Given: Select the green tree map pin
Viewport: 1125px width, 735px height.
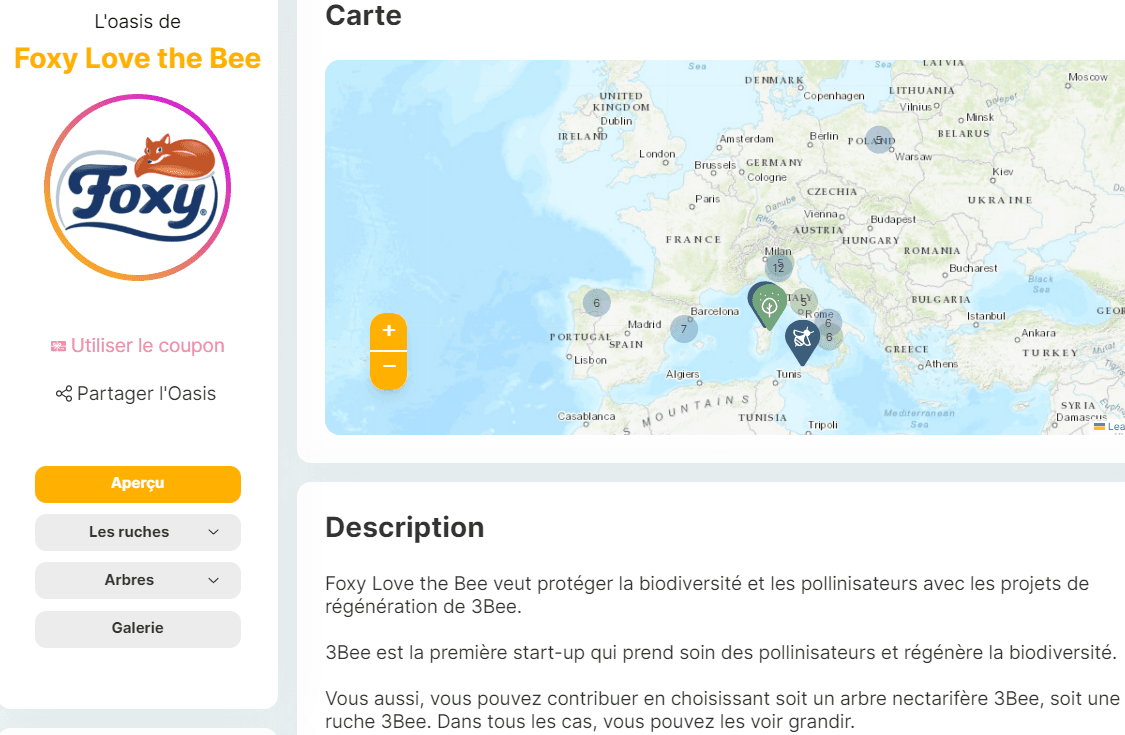Looking at the screenshot, I should 770,307.
